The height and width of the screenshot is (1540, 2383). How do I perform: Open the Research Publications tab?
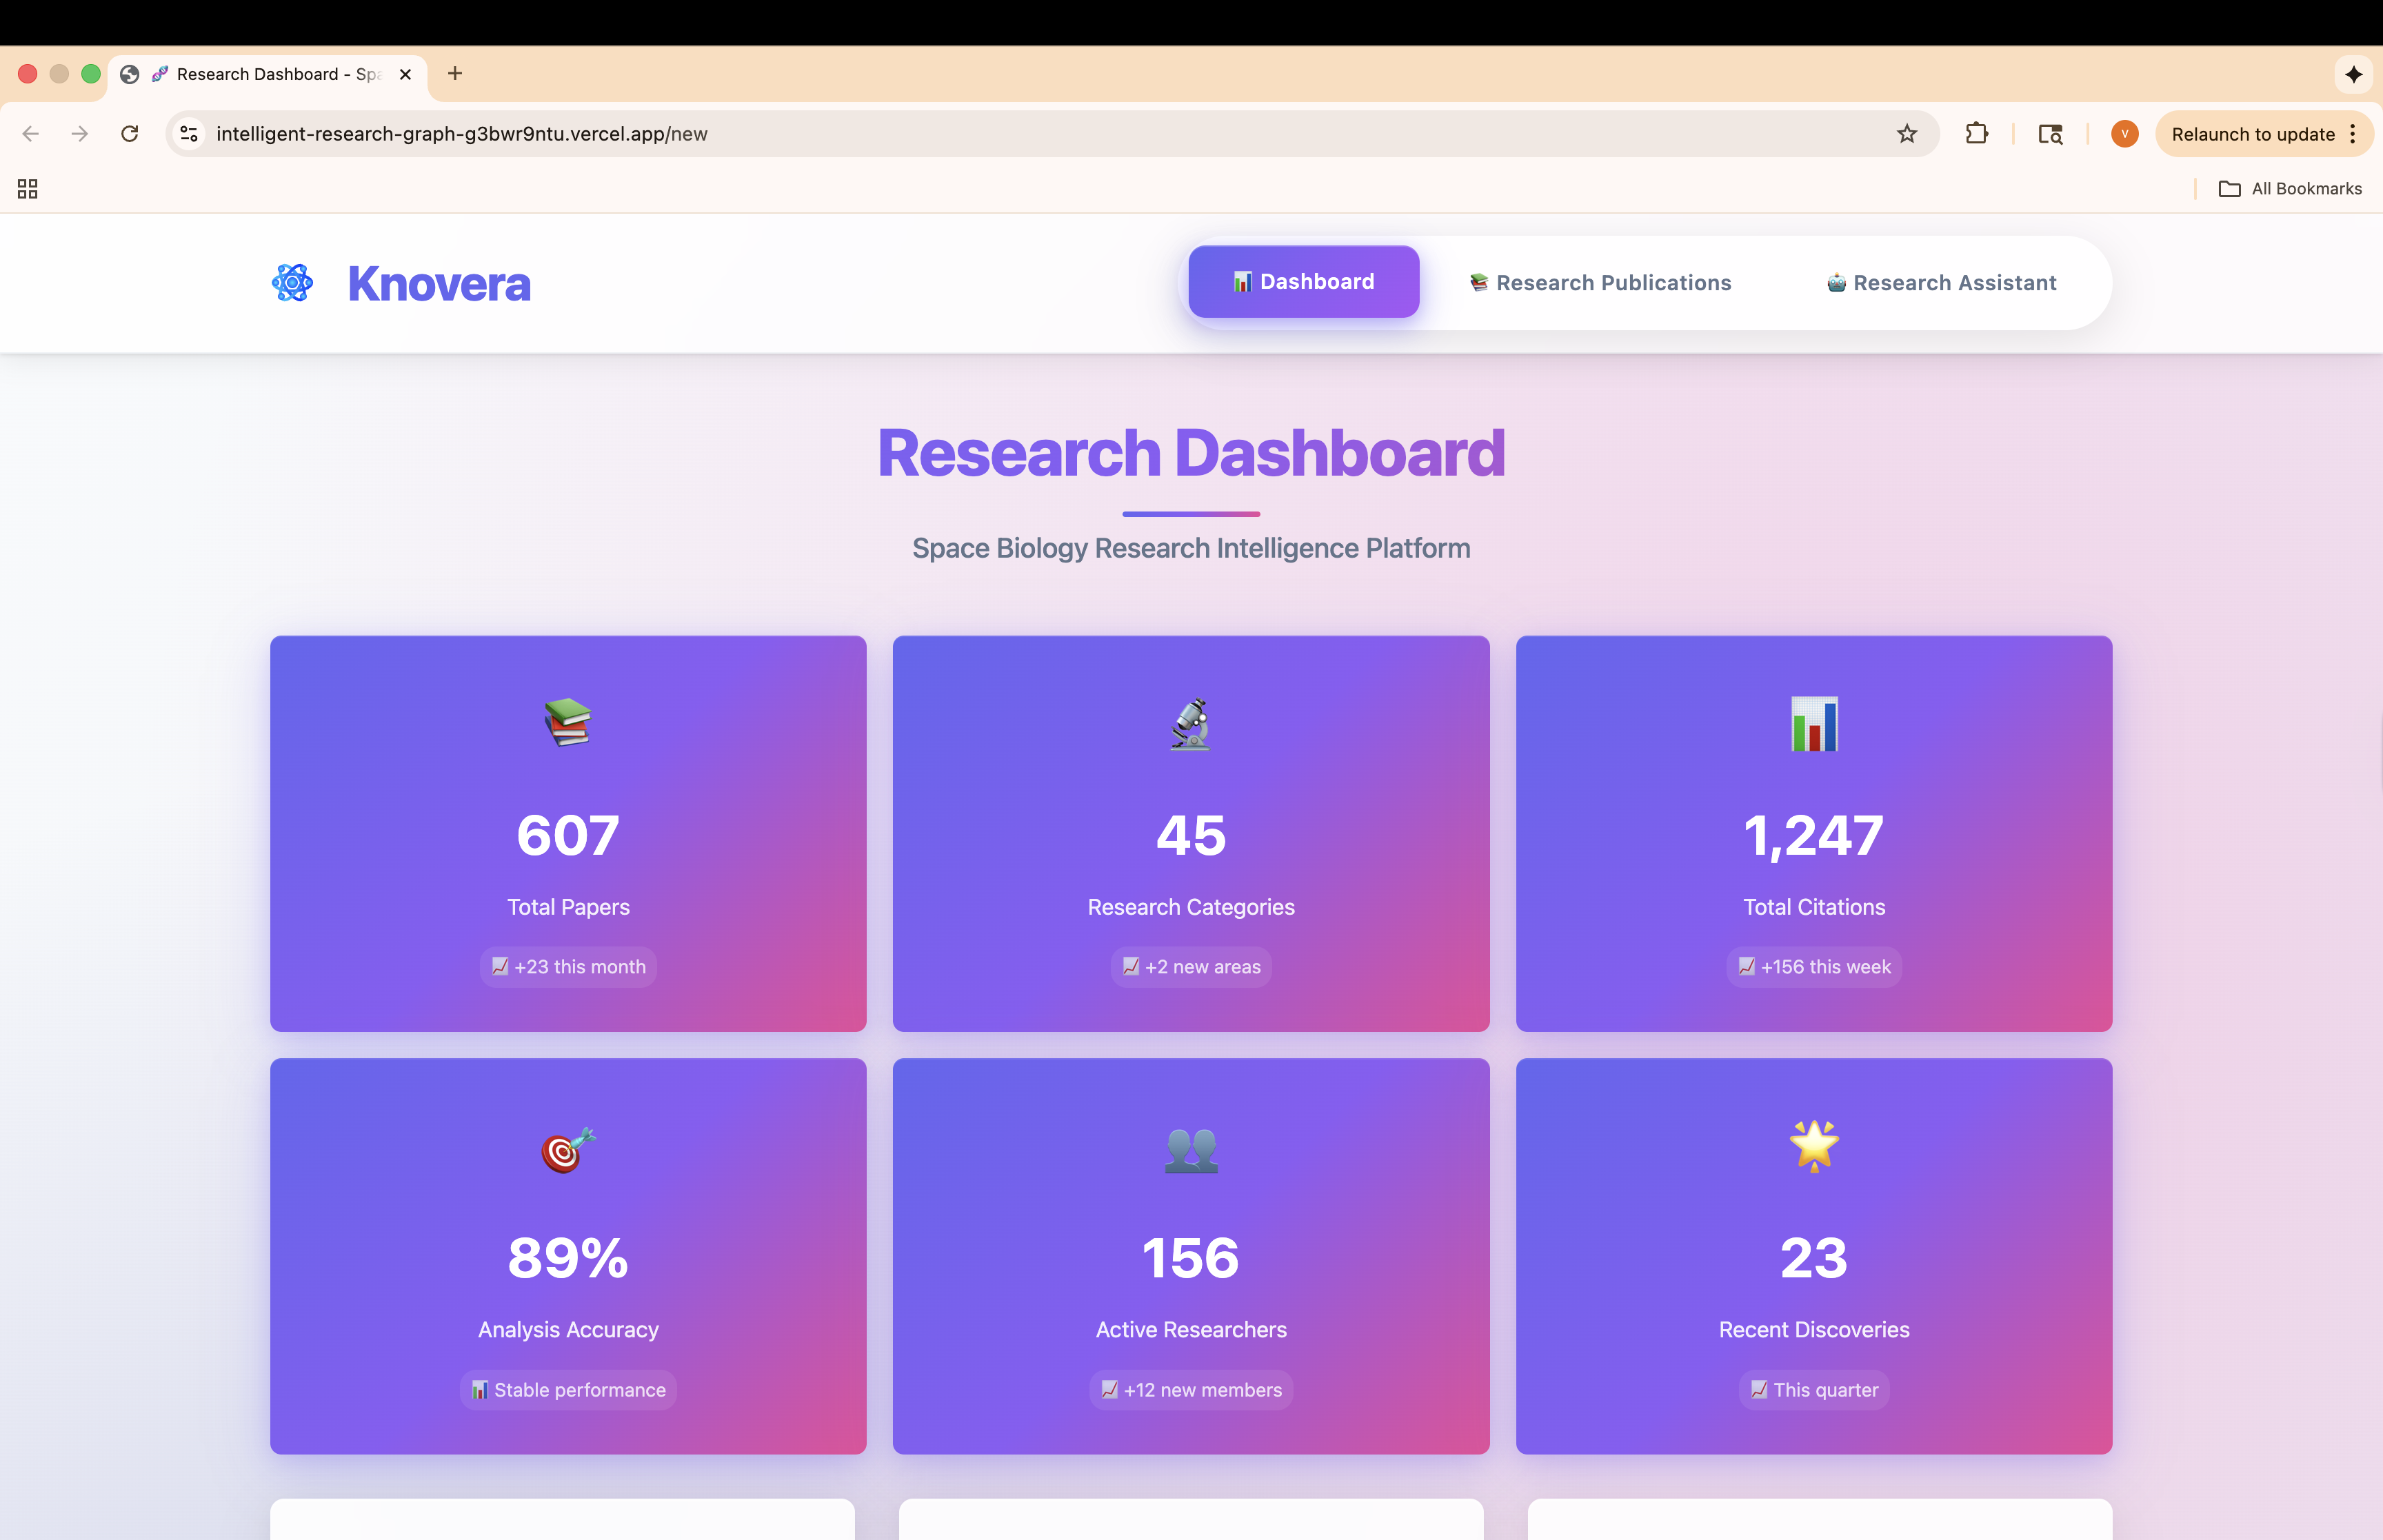[x=1600, y=283]
